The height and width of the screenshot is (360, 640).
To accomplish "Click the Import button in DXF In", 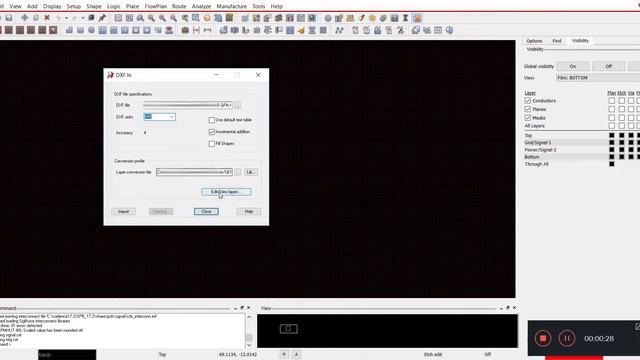I will click(x=124, y=211).
